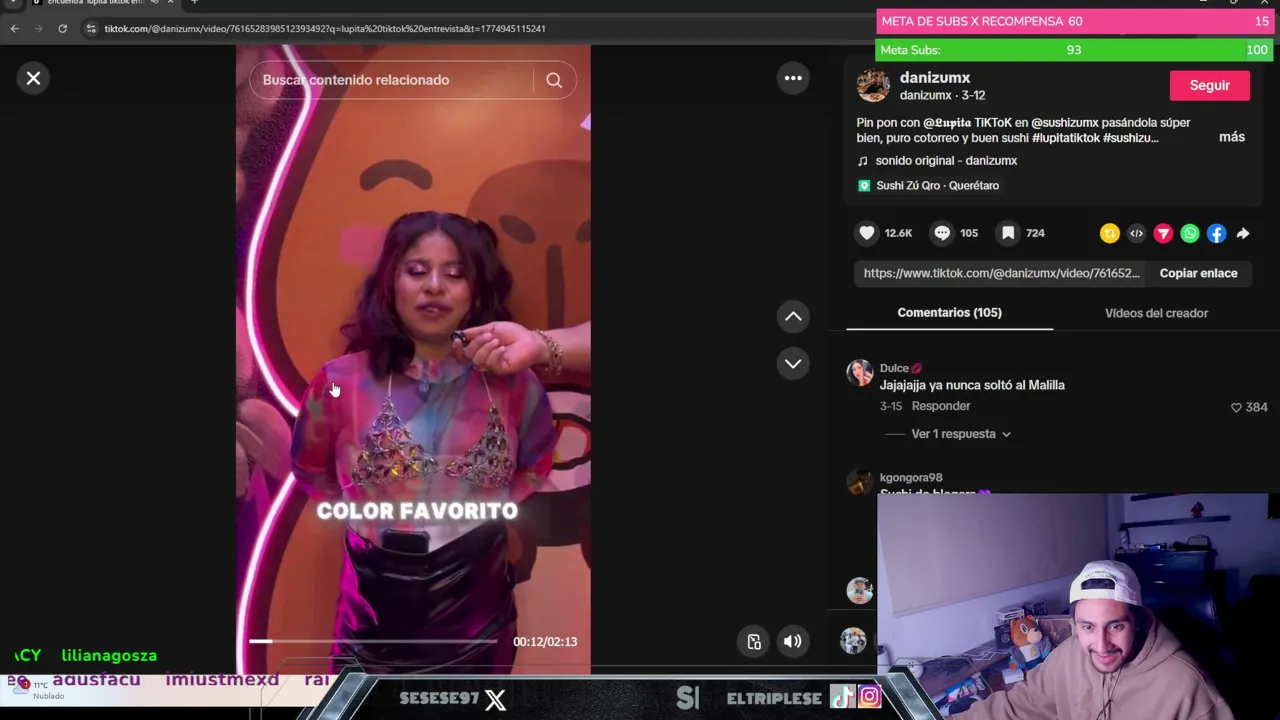Click the weather widget in taskbar
The image size is (1280, 720).
point(38,690)
